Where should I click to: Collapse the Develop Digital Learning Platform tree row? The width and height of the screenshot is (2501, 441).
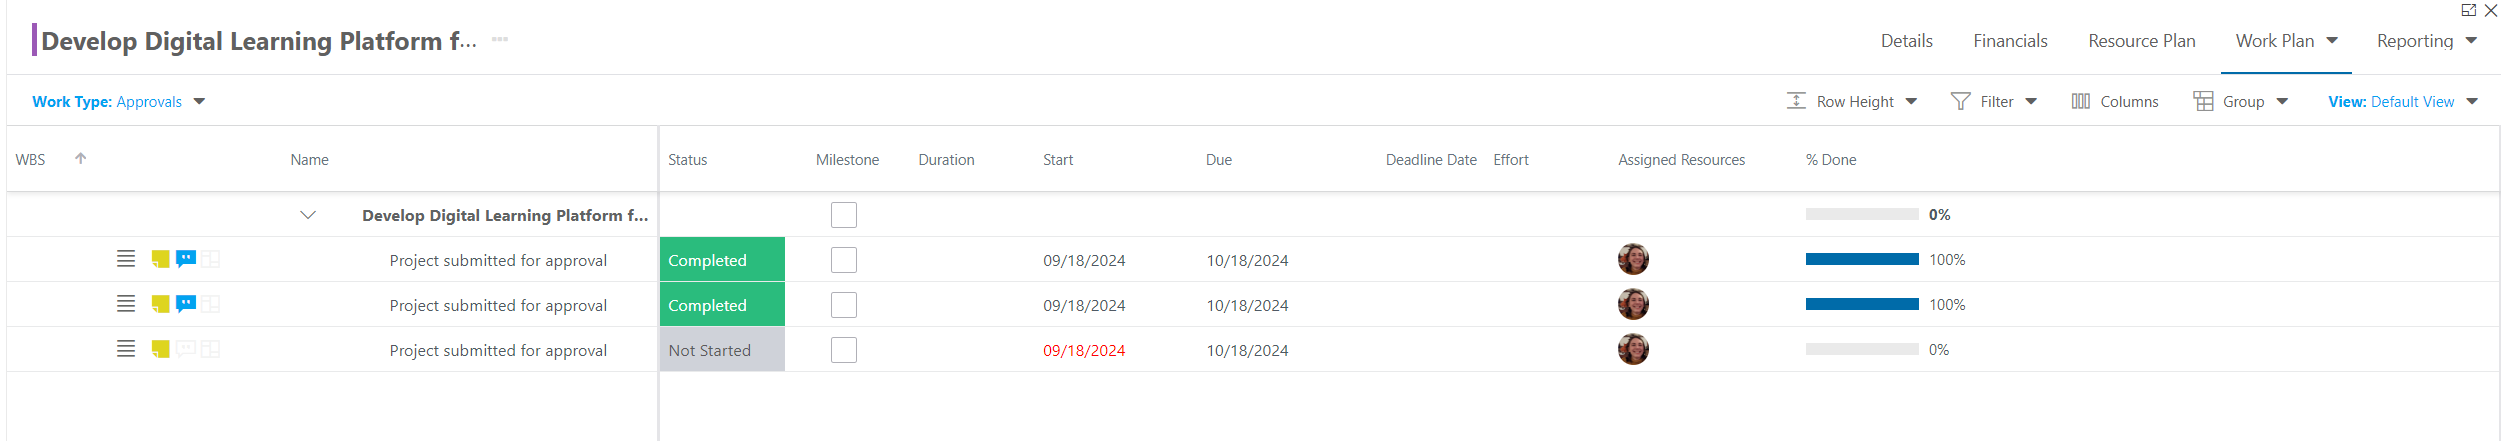click(308, 215)
